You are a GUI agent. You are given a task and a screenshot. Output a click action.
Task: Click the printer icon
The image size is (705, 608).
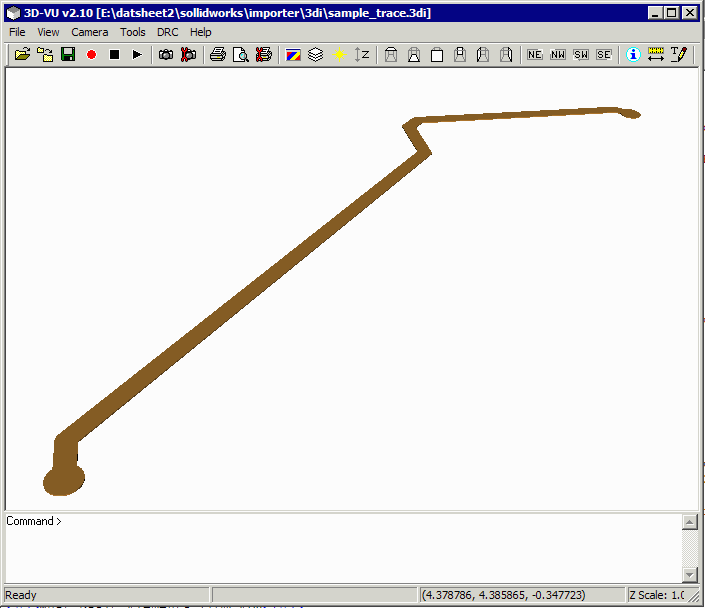217,54
